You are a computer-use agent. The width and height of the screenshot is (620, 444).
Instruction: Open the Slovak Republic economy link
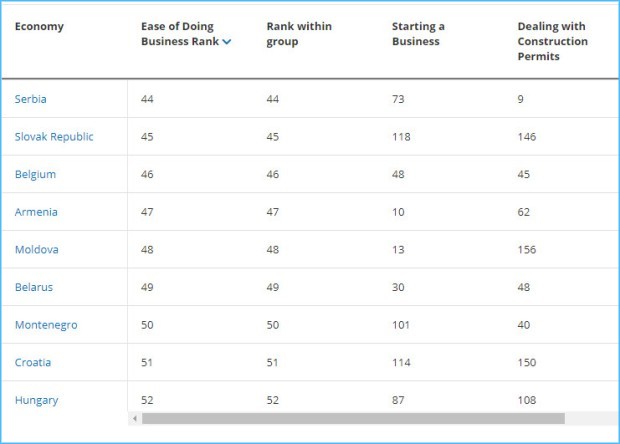54,137
